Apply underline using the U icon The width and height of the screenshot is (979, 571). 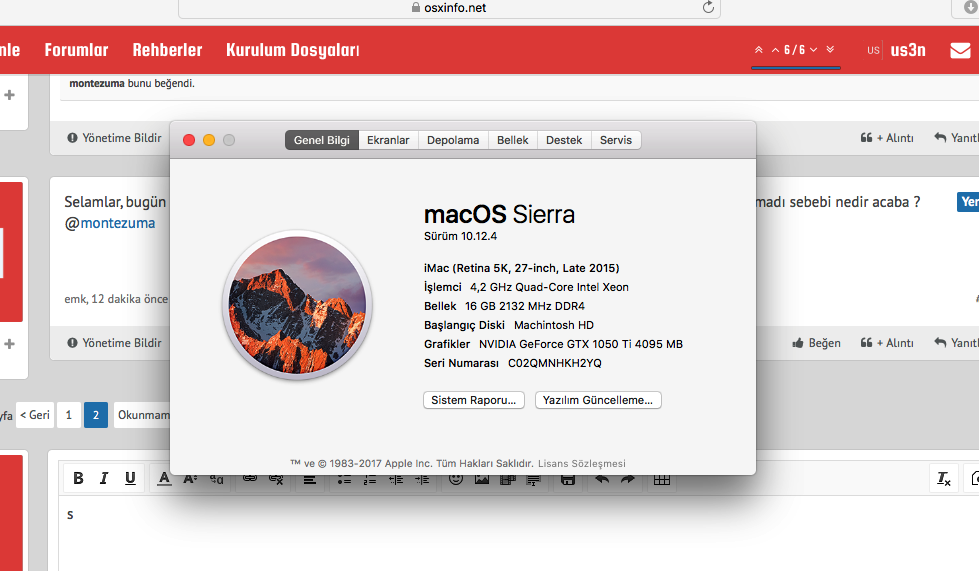click(129, 479)
